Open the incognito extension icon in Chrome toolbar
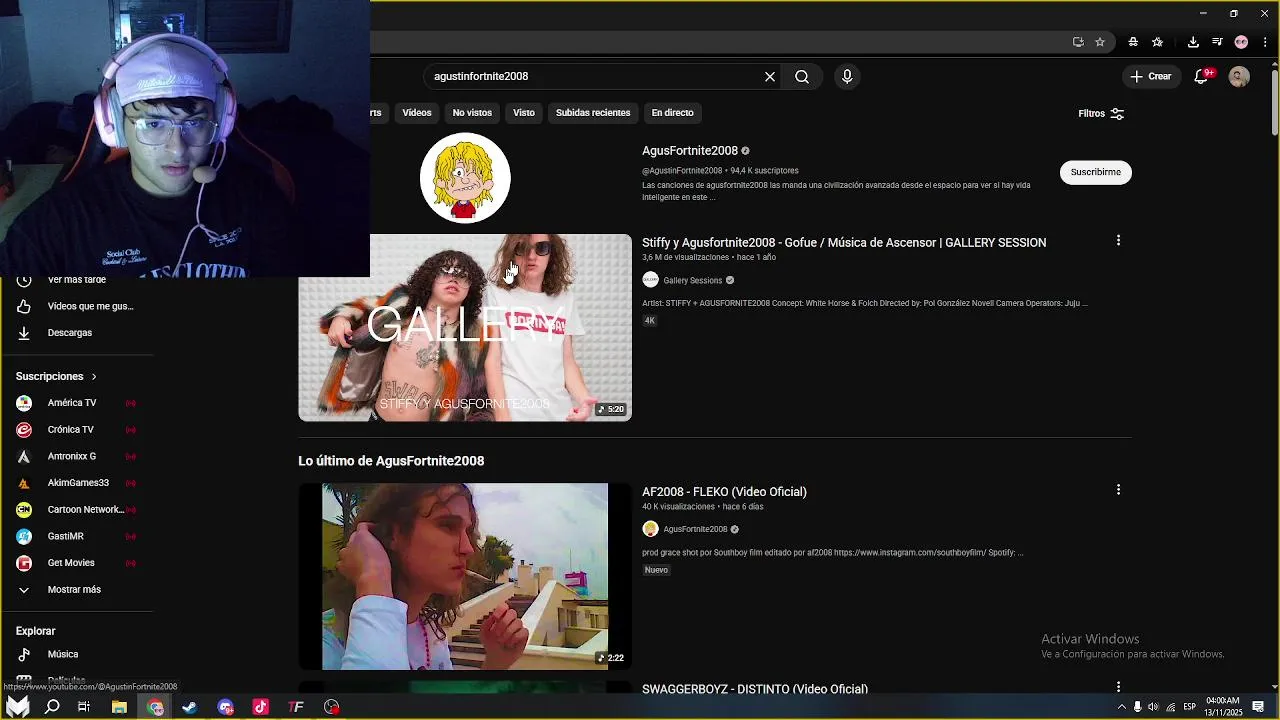Image resolution: width=1280 pixels, height=720 pixels. [x=1132, y=42]
